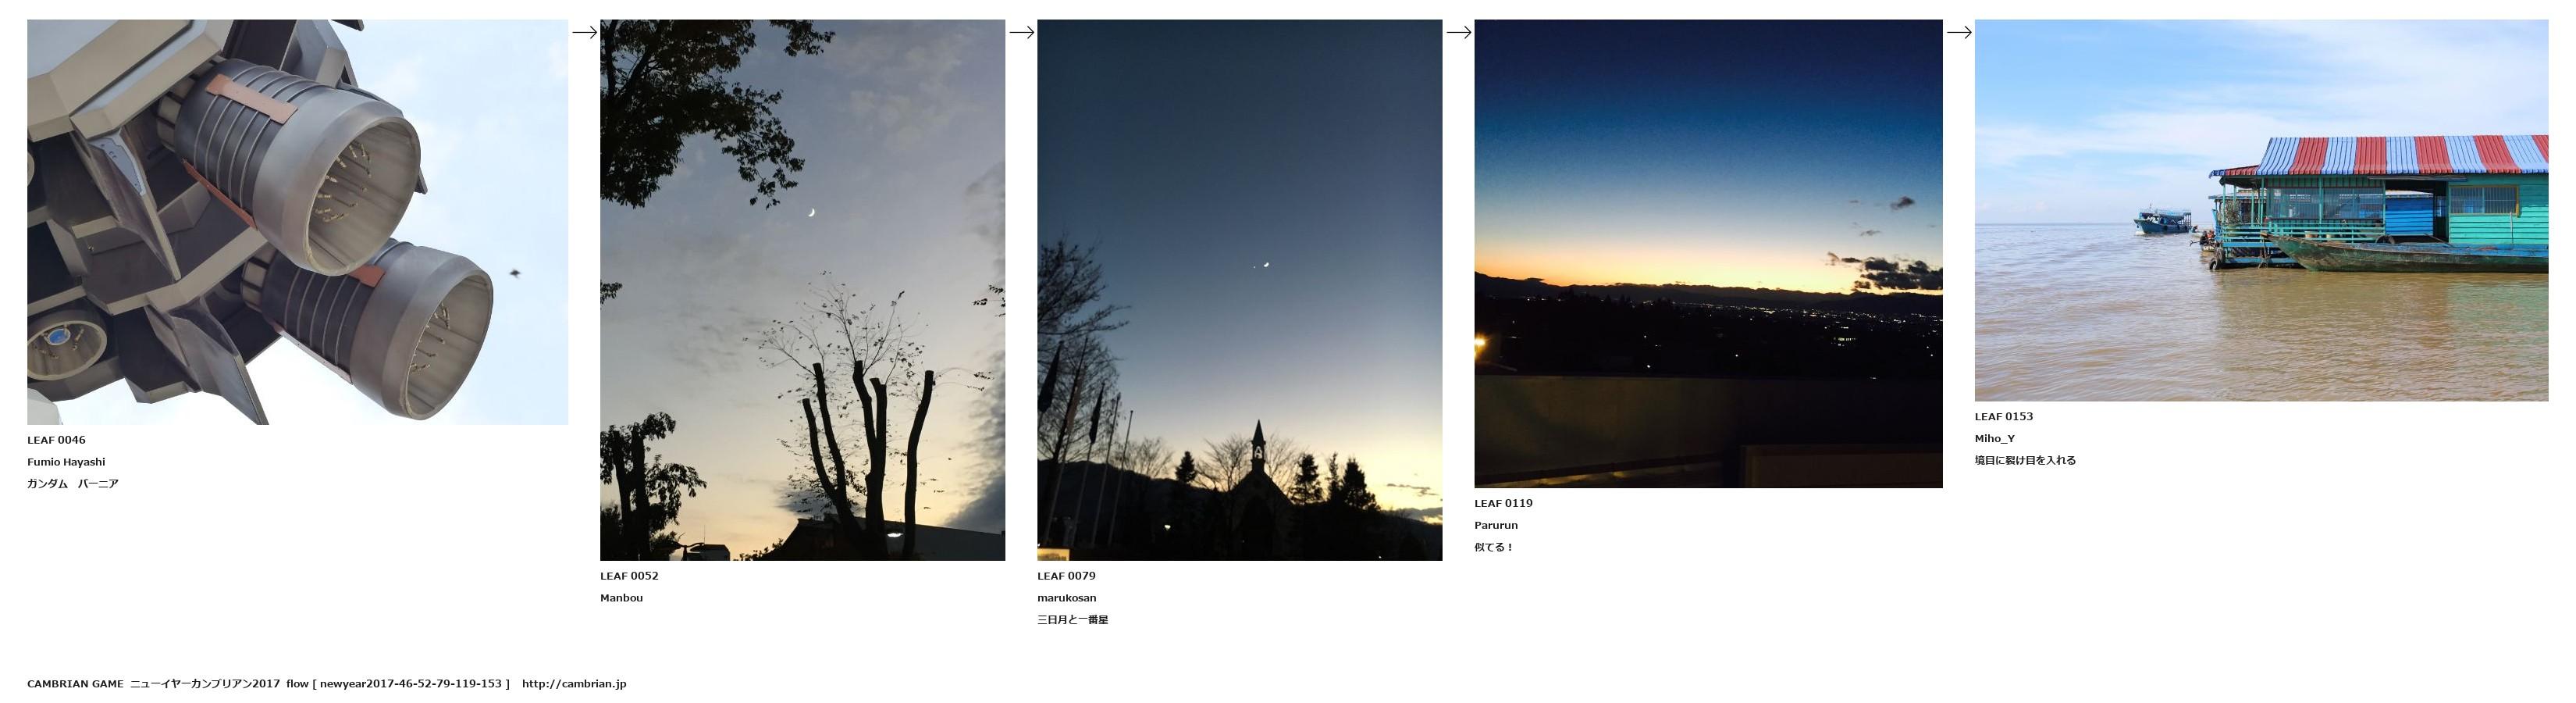Select author name Manbou

(621, 598)
